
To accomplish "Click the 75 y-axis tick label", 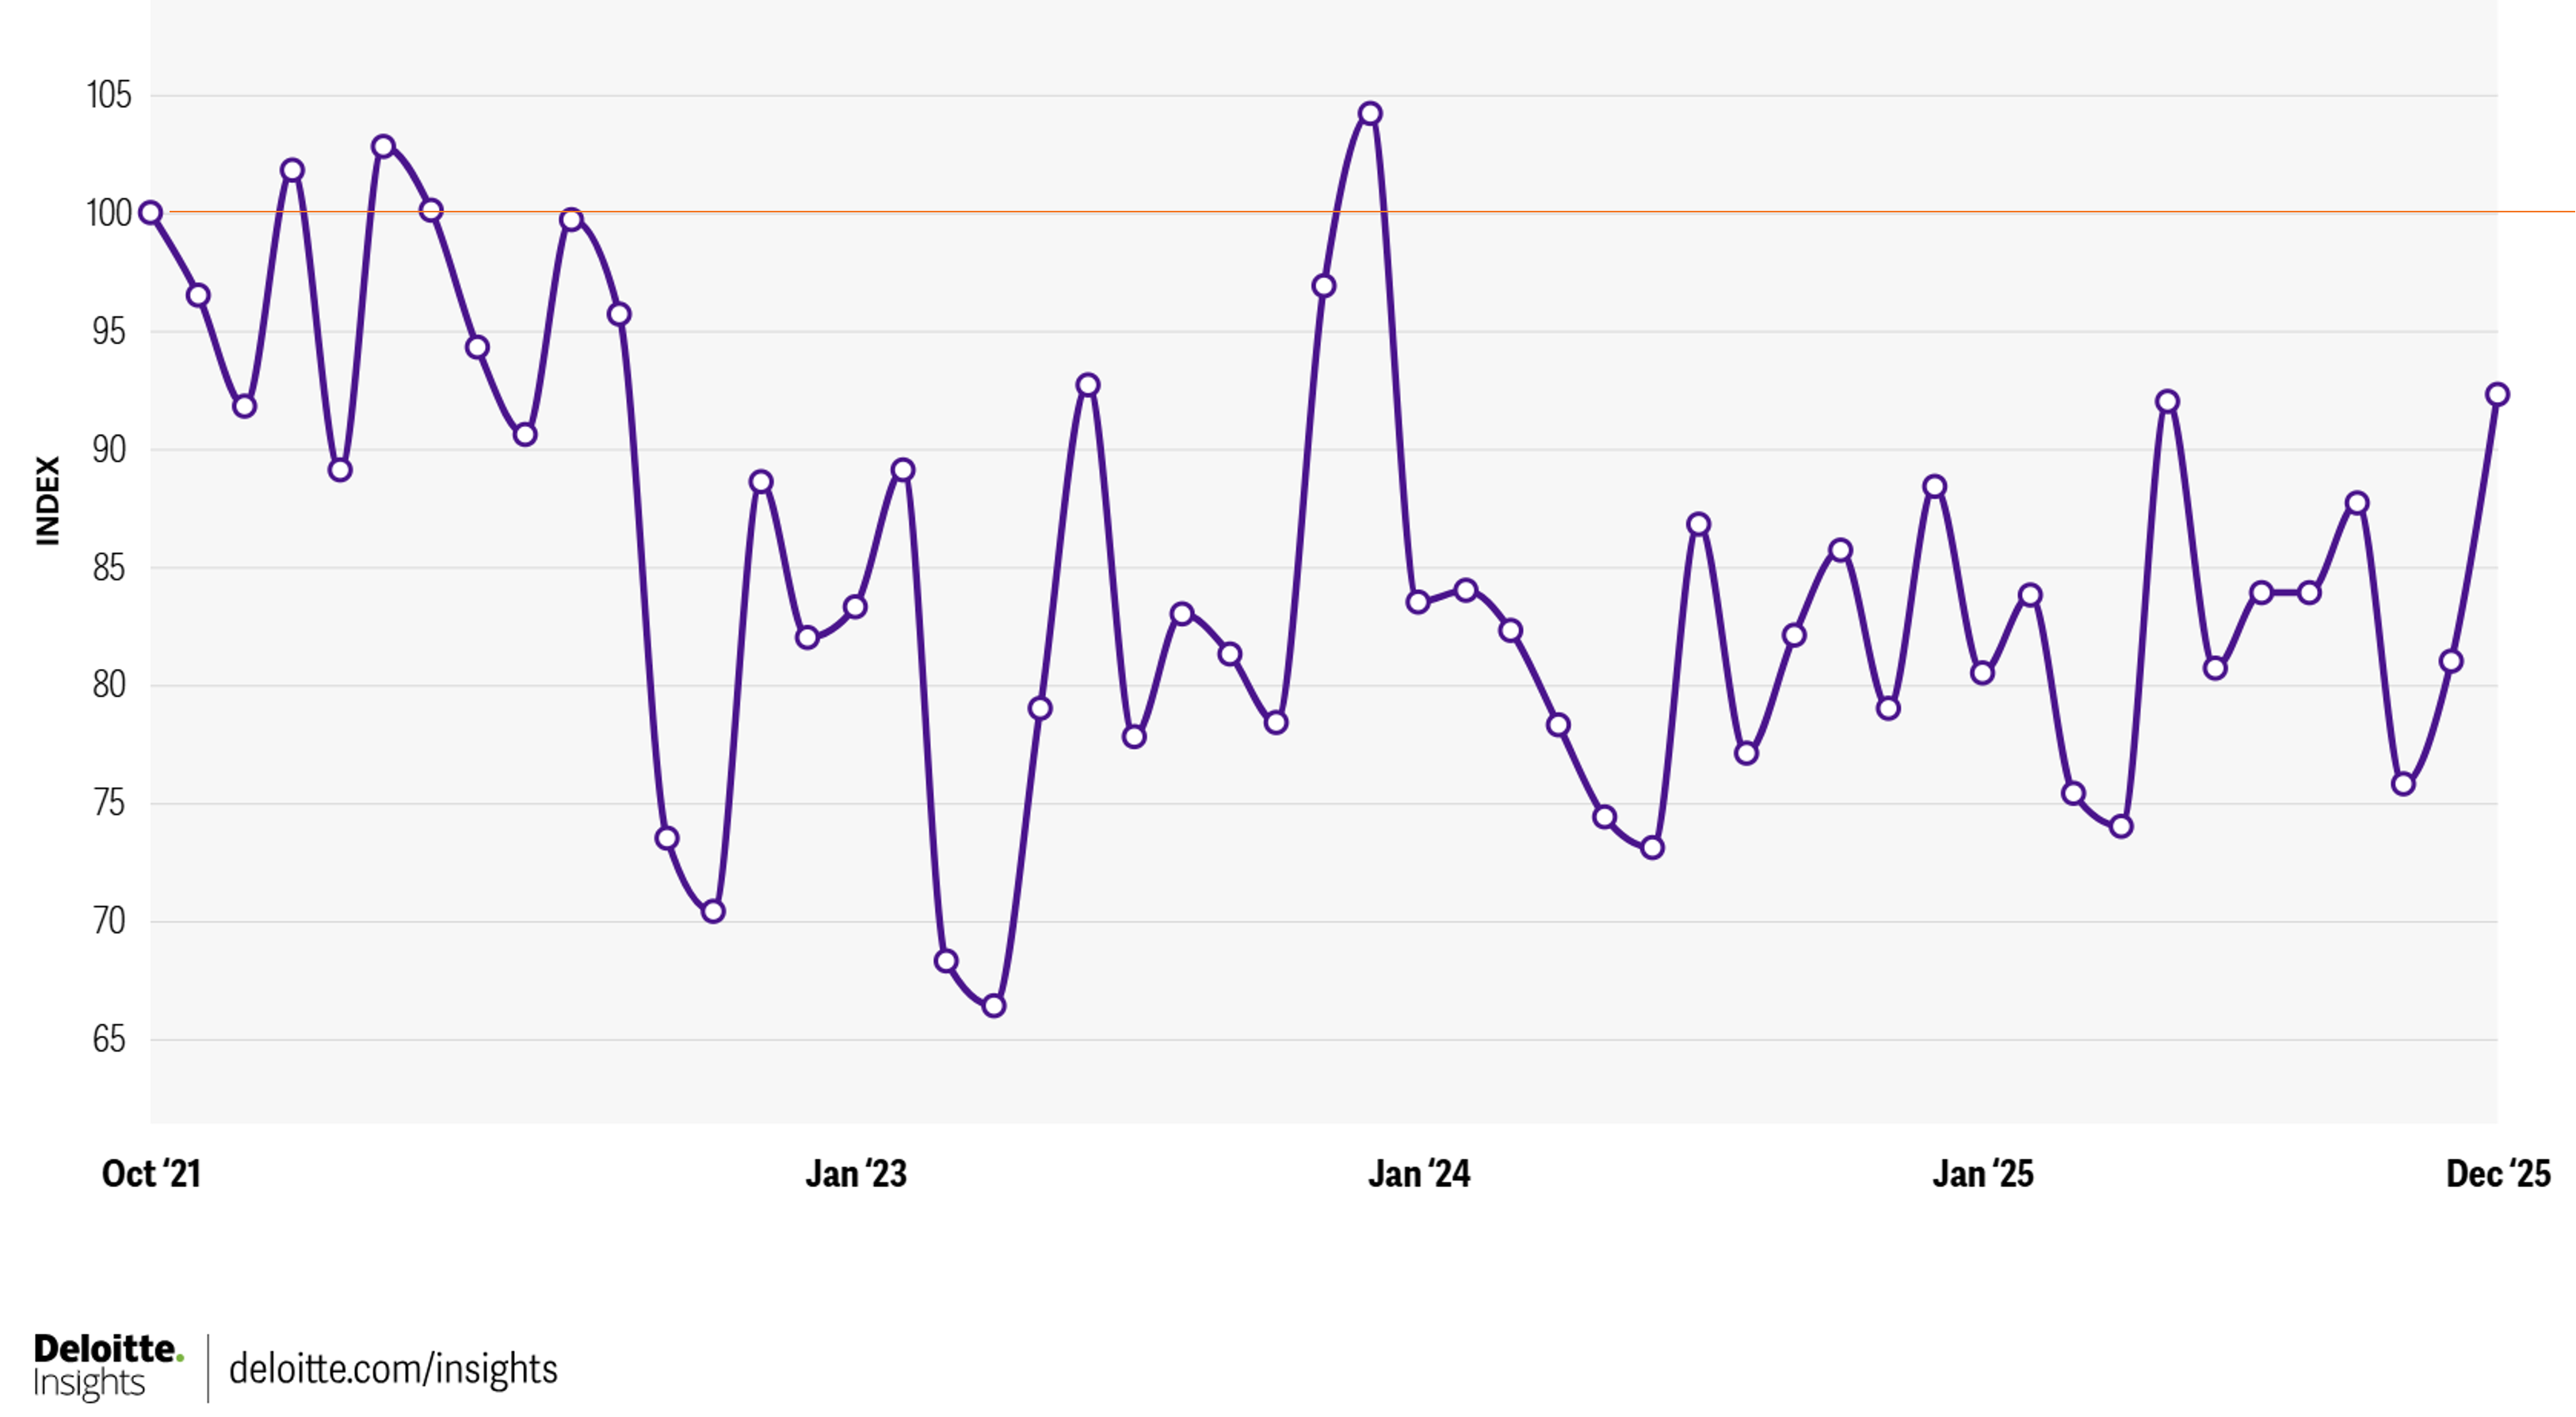I will click(109, 804).
